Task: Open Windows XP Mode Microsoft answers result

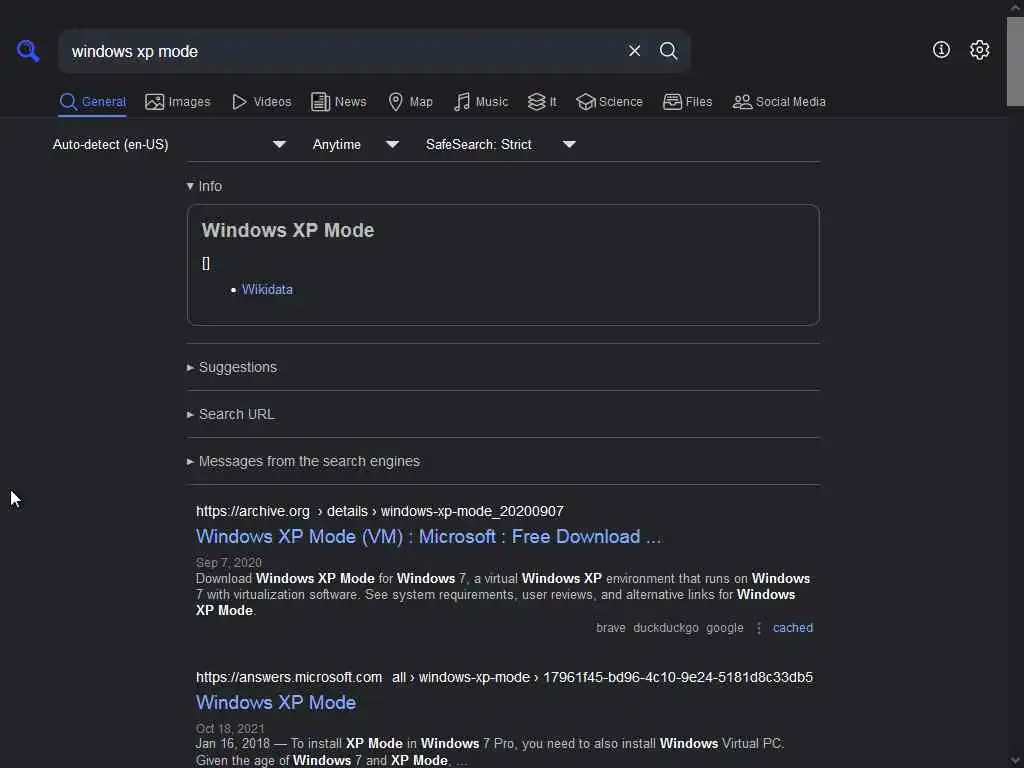Action: (276, 703)
